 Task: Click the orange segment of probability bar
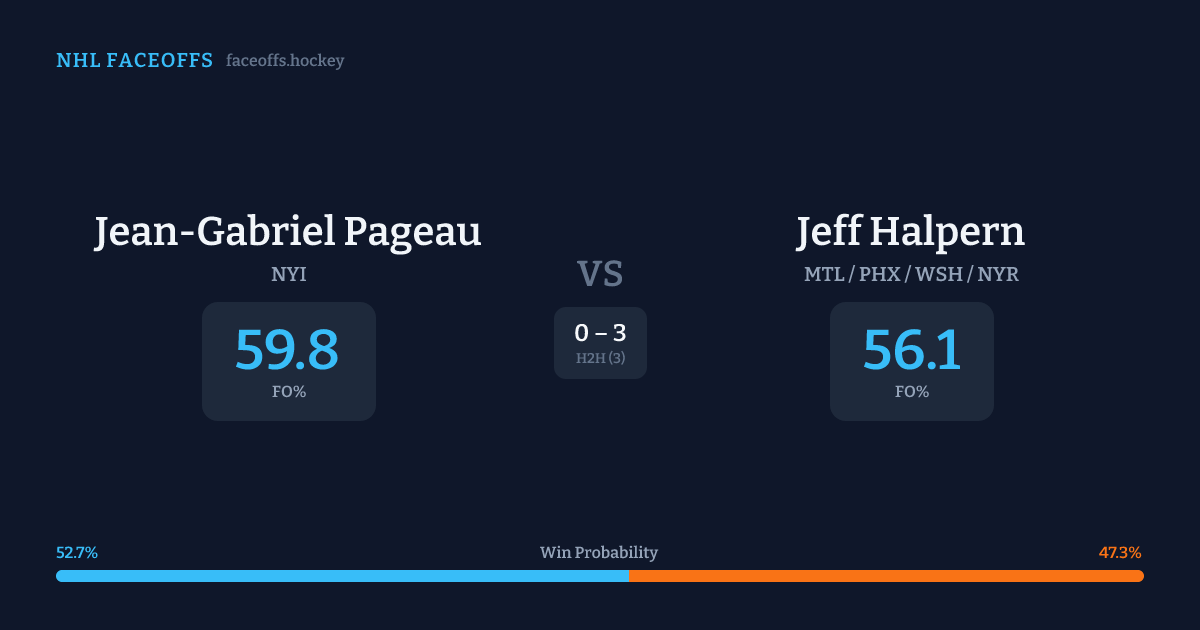coord(886,576)
